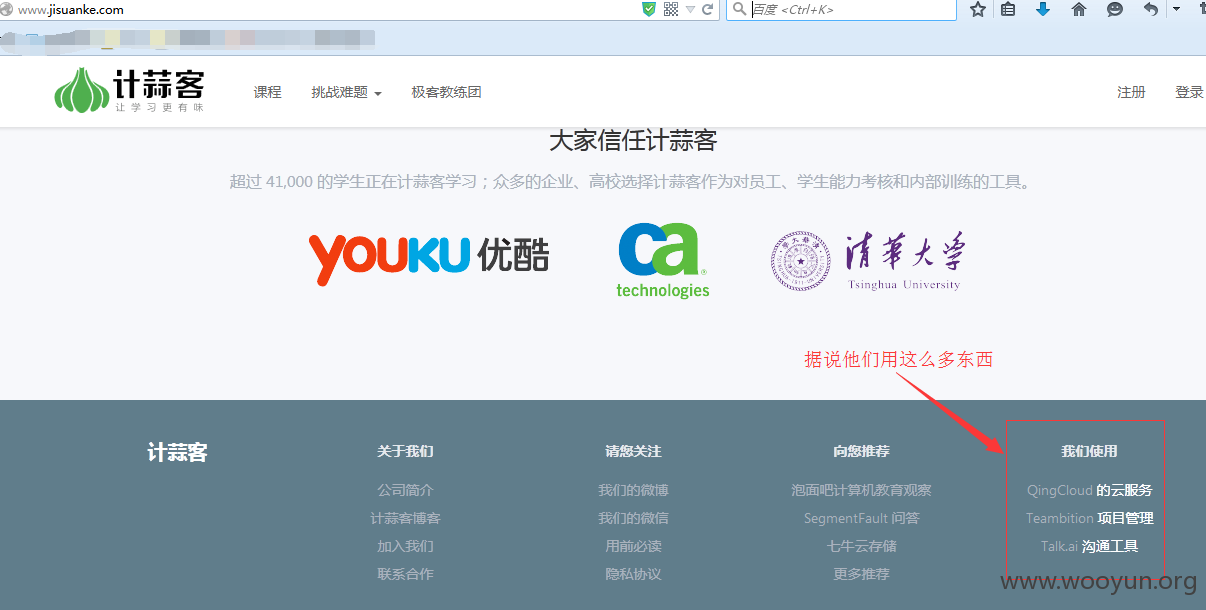Open 更多推荐 footer link
The width and height of the screenshot is (1206, 610).
861,574
